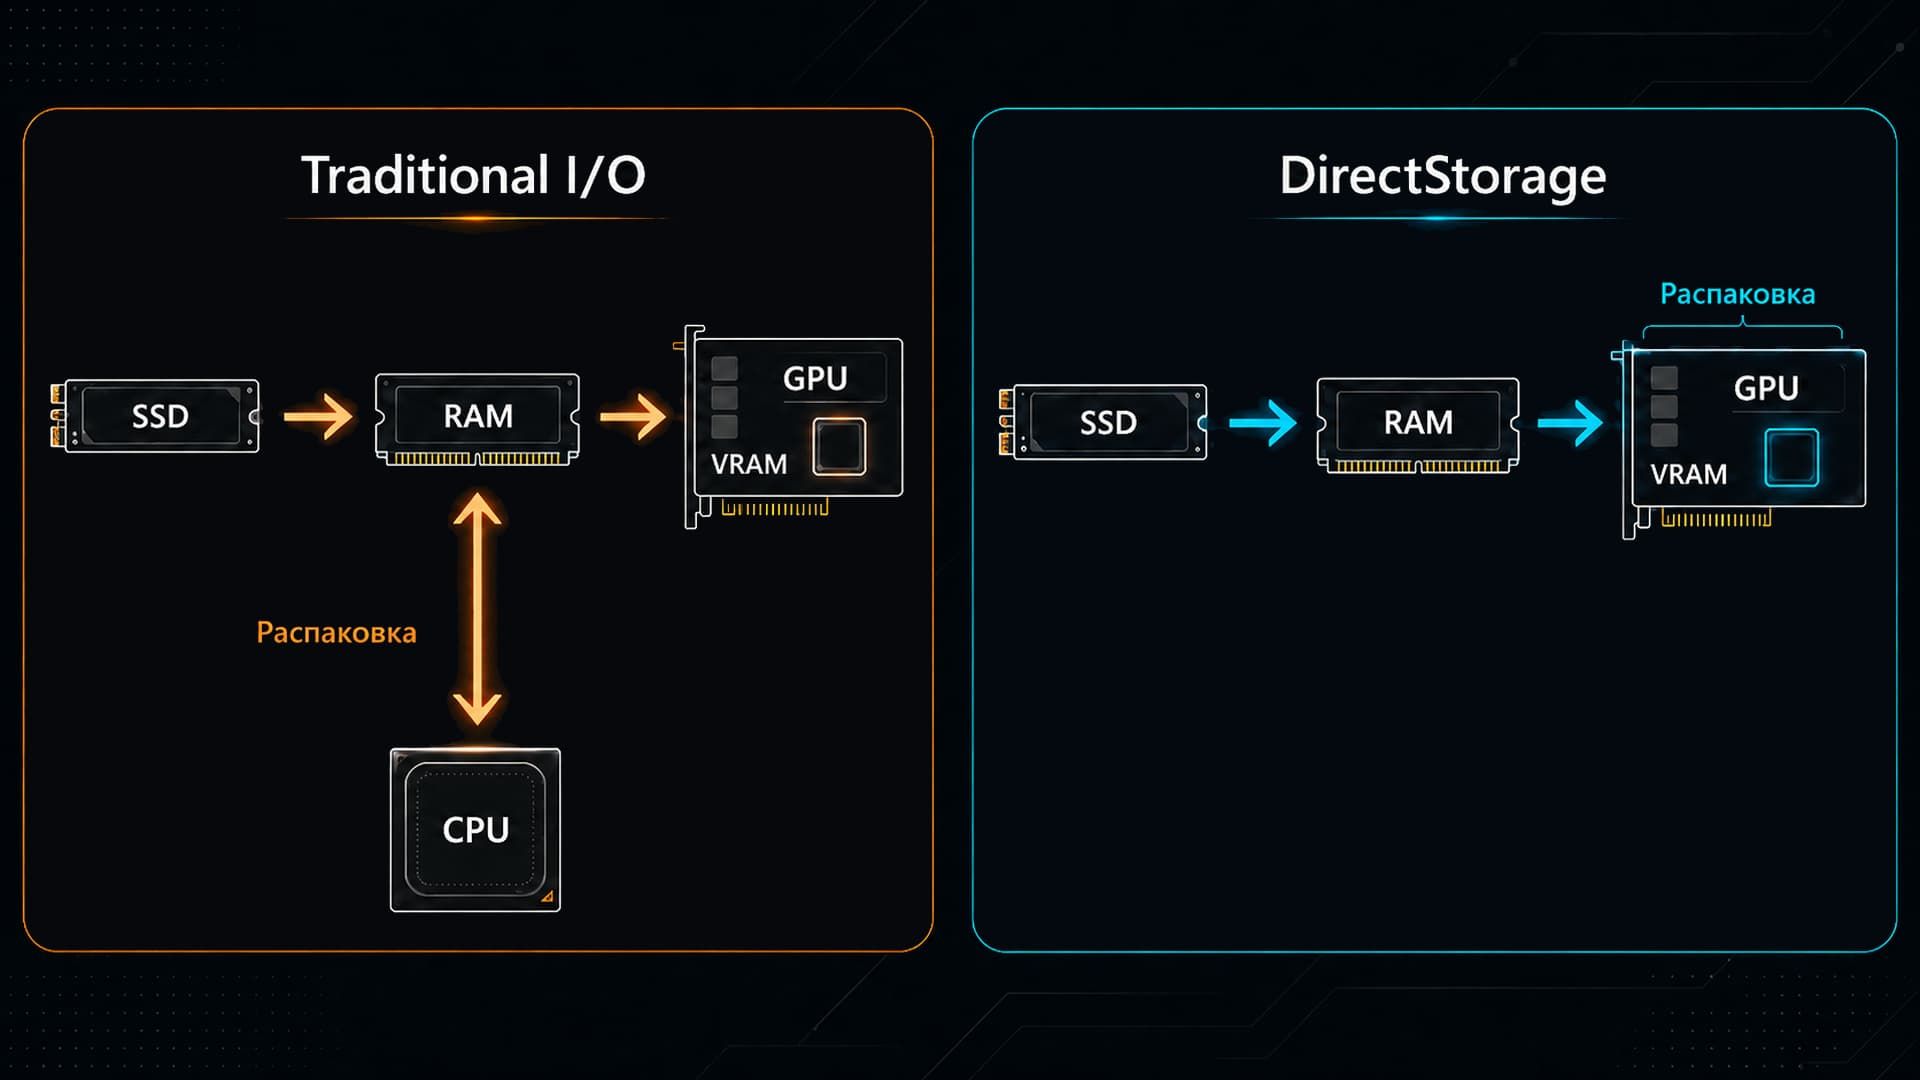The image size is (1920, 1080).
Task: Click the blue arrow from RAM to GPU
Action: (1570, 423)
